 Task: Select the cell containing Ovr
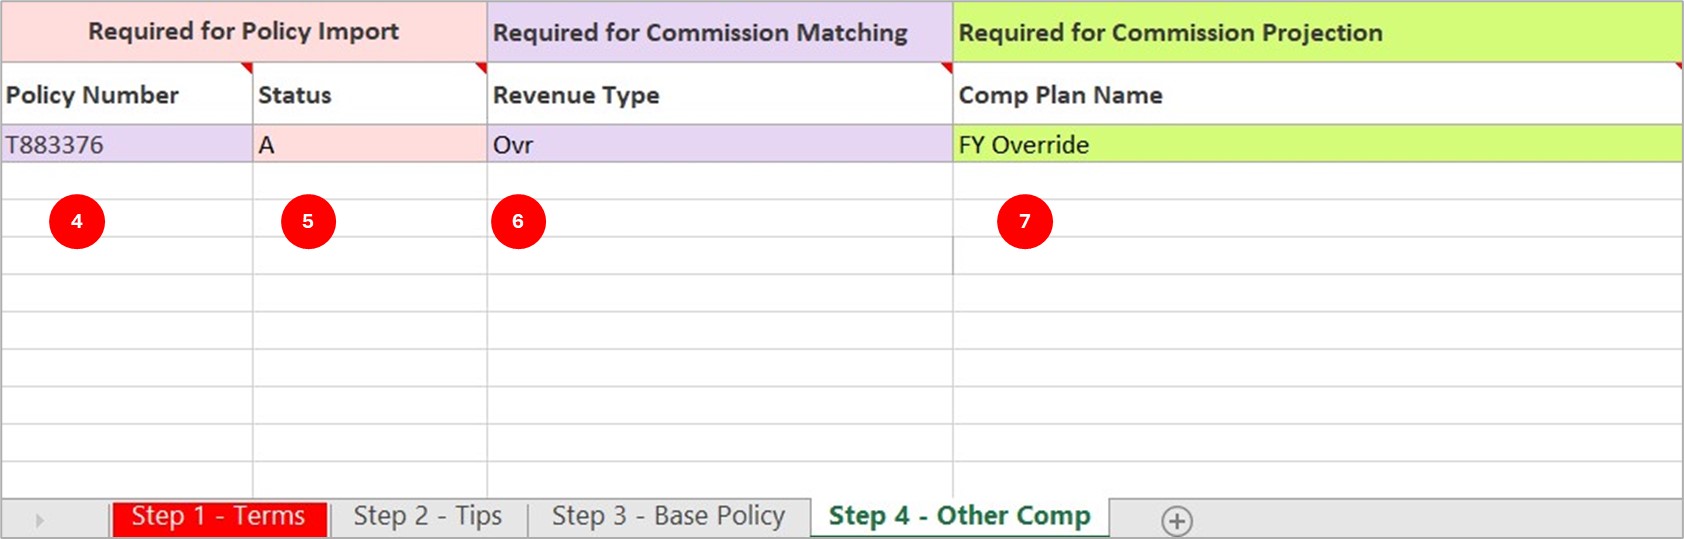tap(720, 144)
